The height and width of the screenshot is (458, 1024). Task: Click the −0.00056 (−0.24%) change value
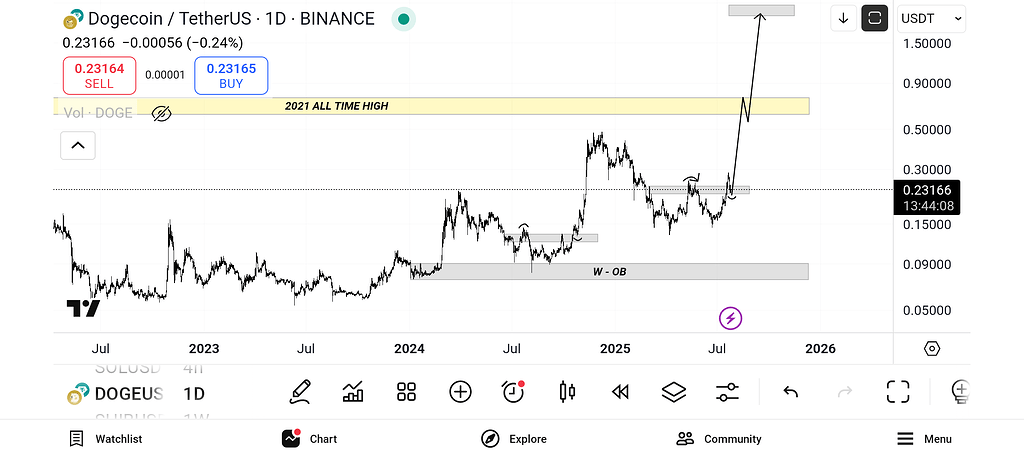182,43
